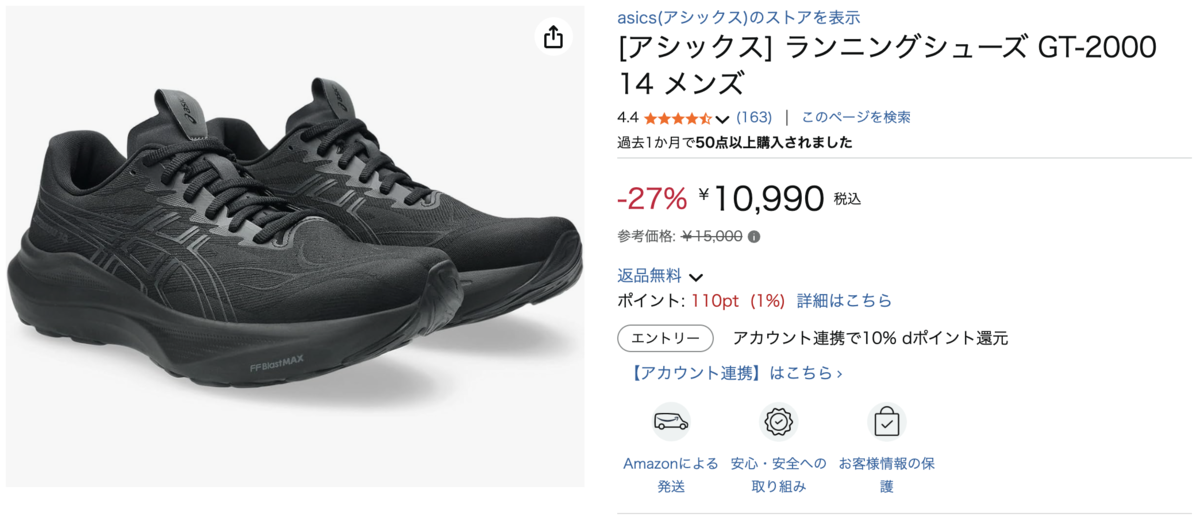The image size is (1200, 525).
Task: Click the star rating icons
Action: pyautogui.click(x=677, y=118)
